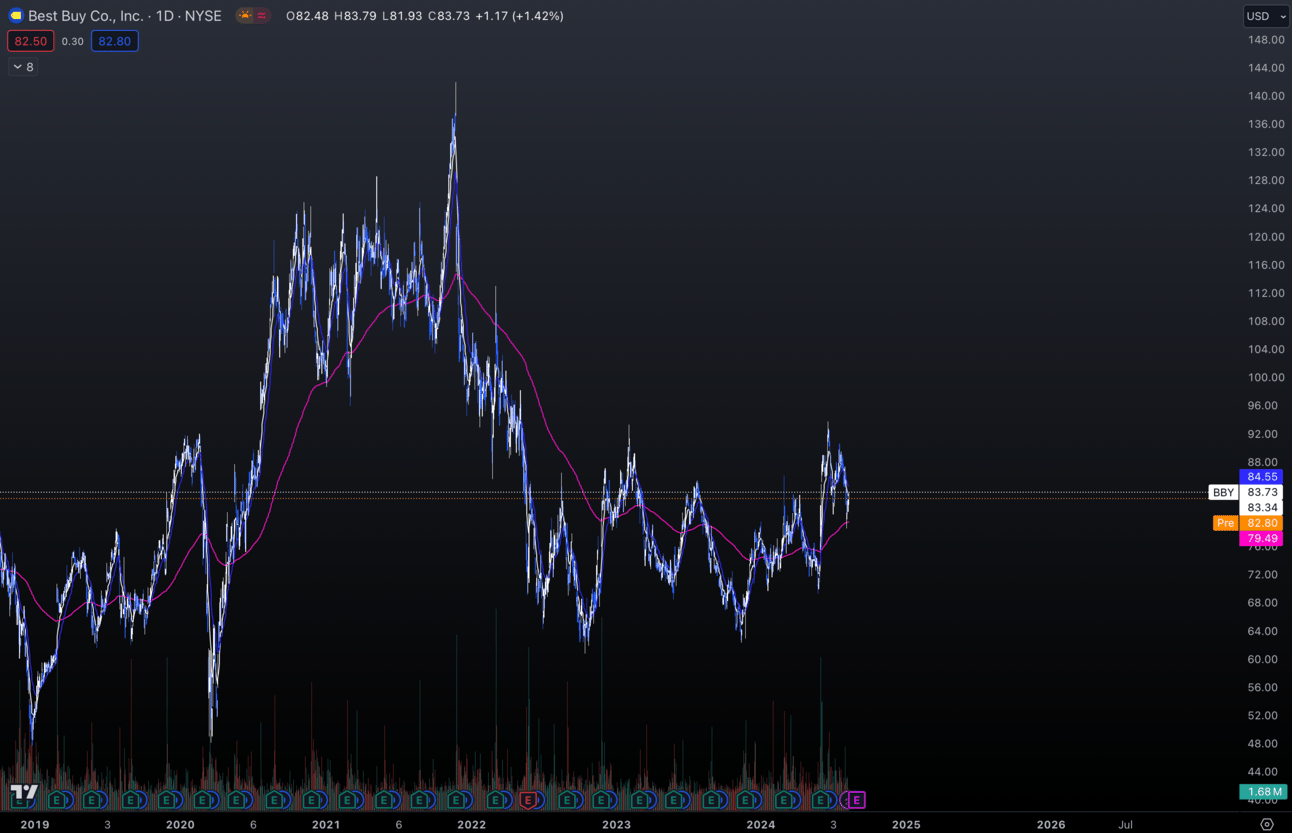Click the 48.00 price axis label
This screenshot has width=1292, height=833.
[x=1265, y=743]
